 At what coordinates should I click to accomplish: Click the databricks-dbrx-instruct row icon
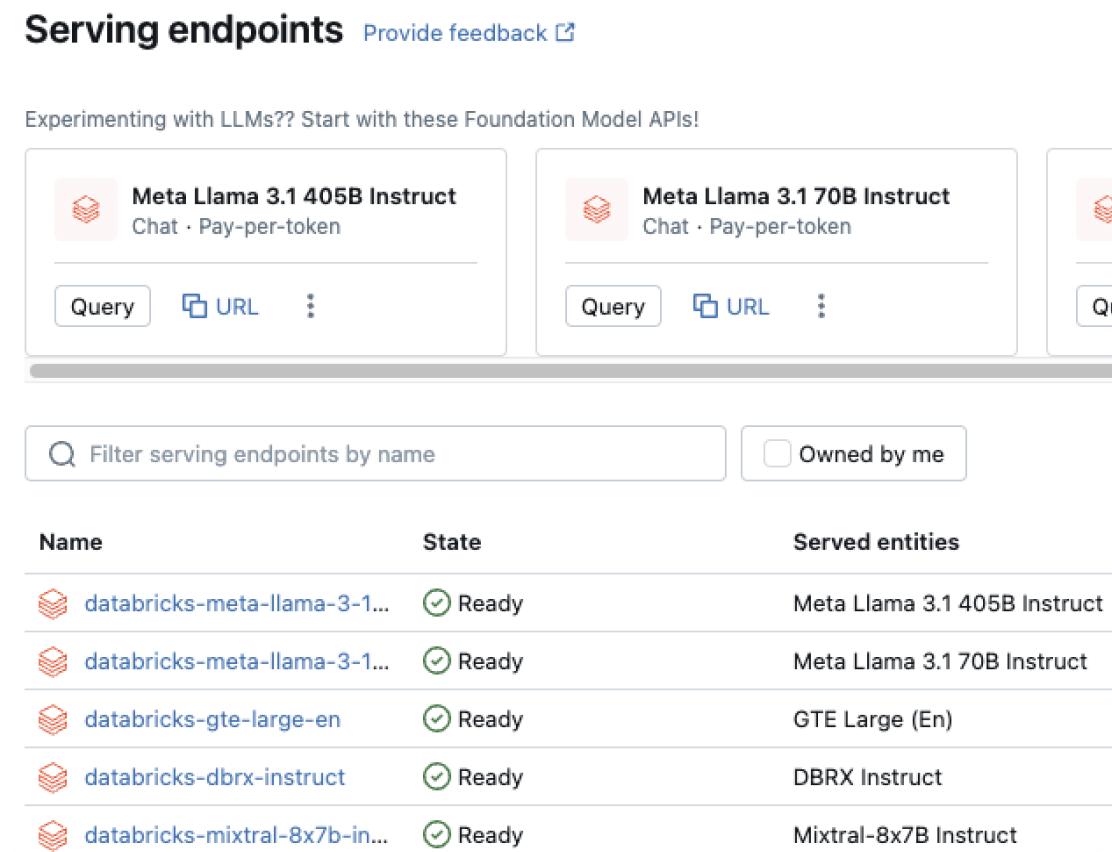53,777
